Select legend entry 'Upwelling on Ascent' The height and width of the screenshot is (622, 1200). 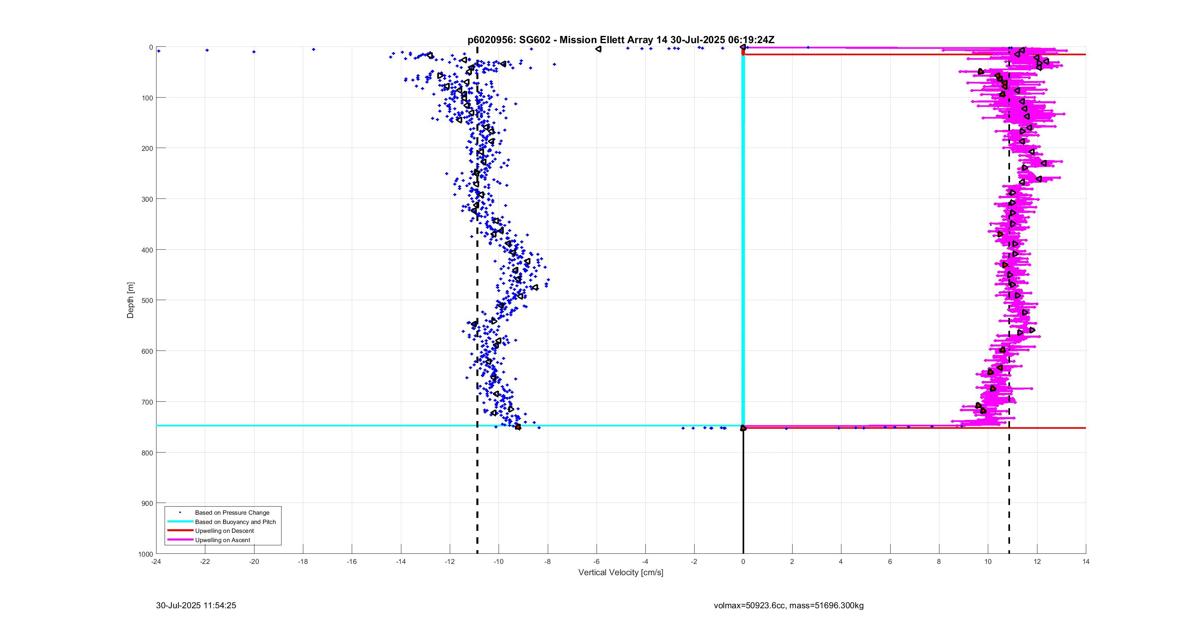pyautogui.click(x=223, y=540)
